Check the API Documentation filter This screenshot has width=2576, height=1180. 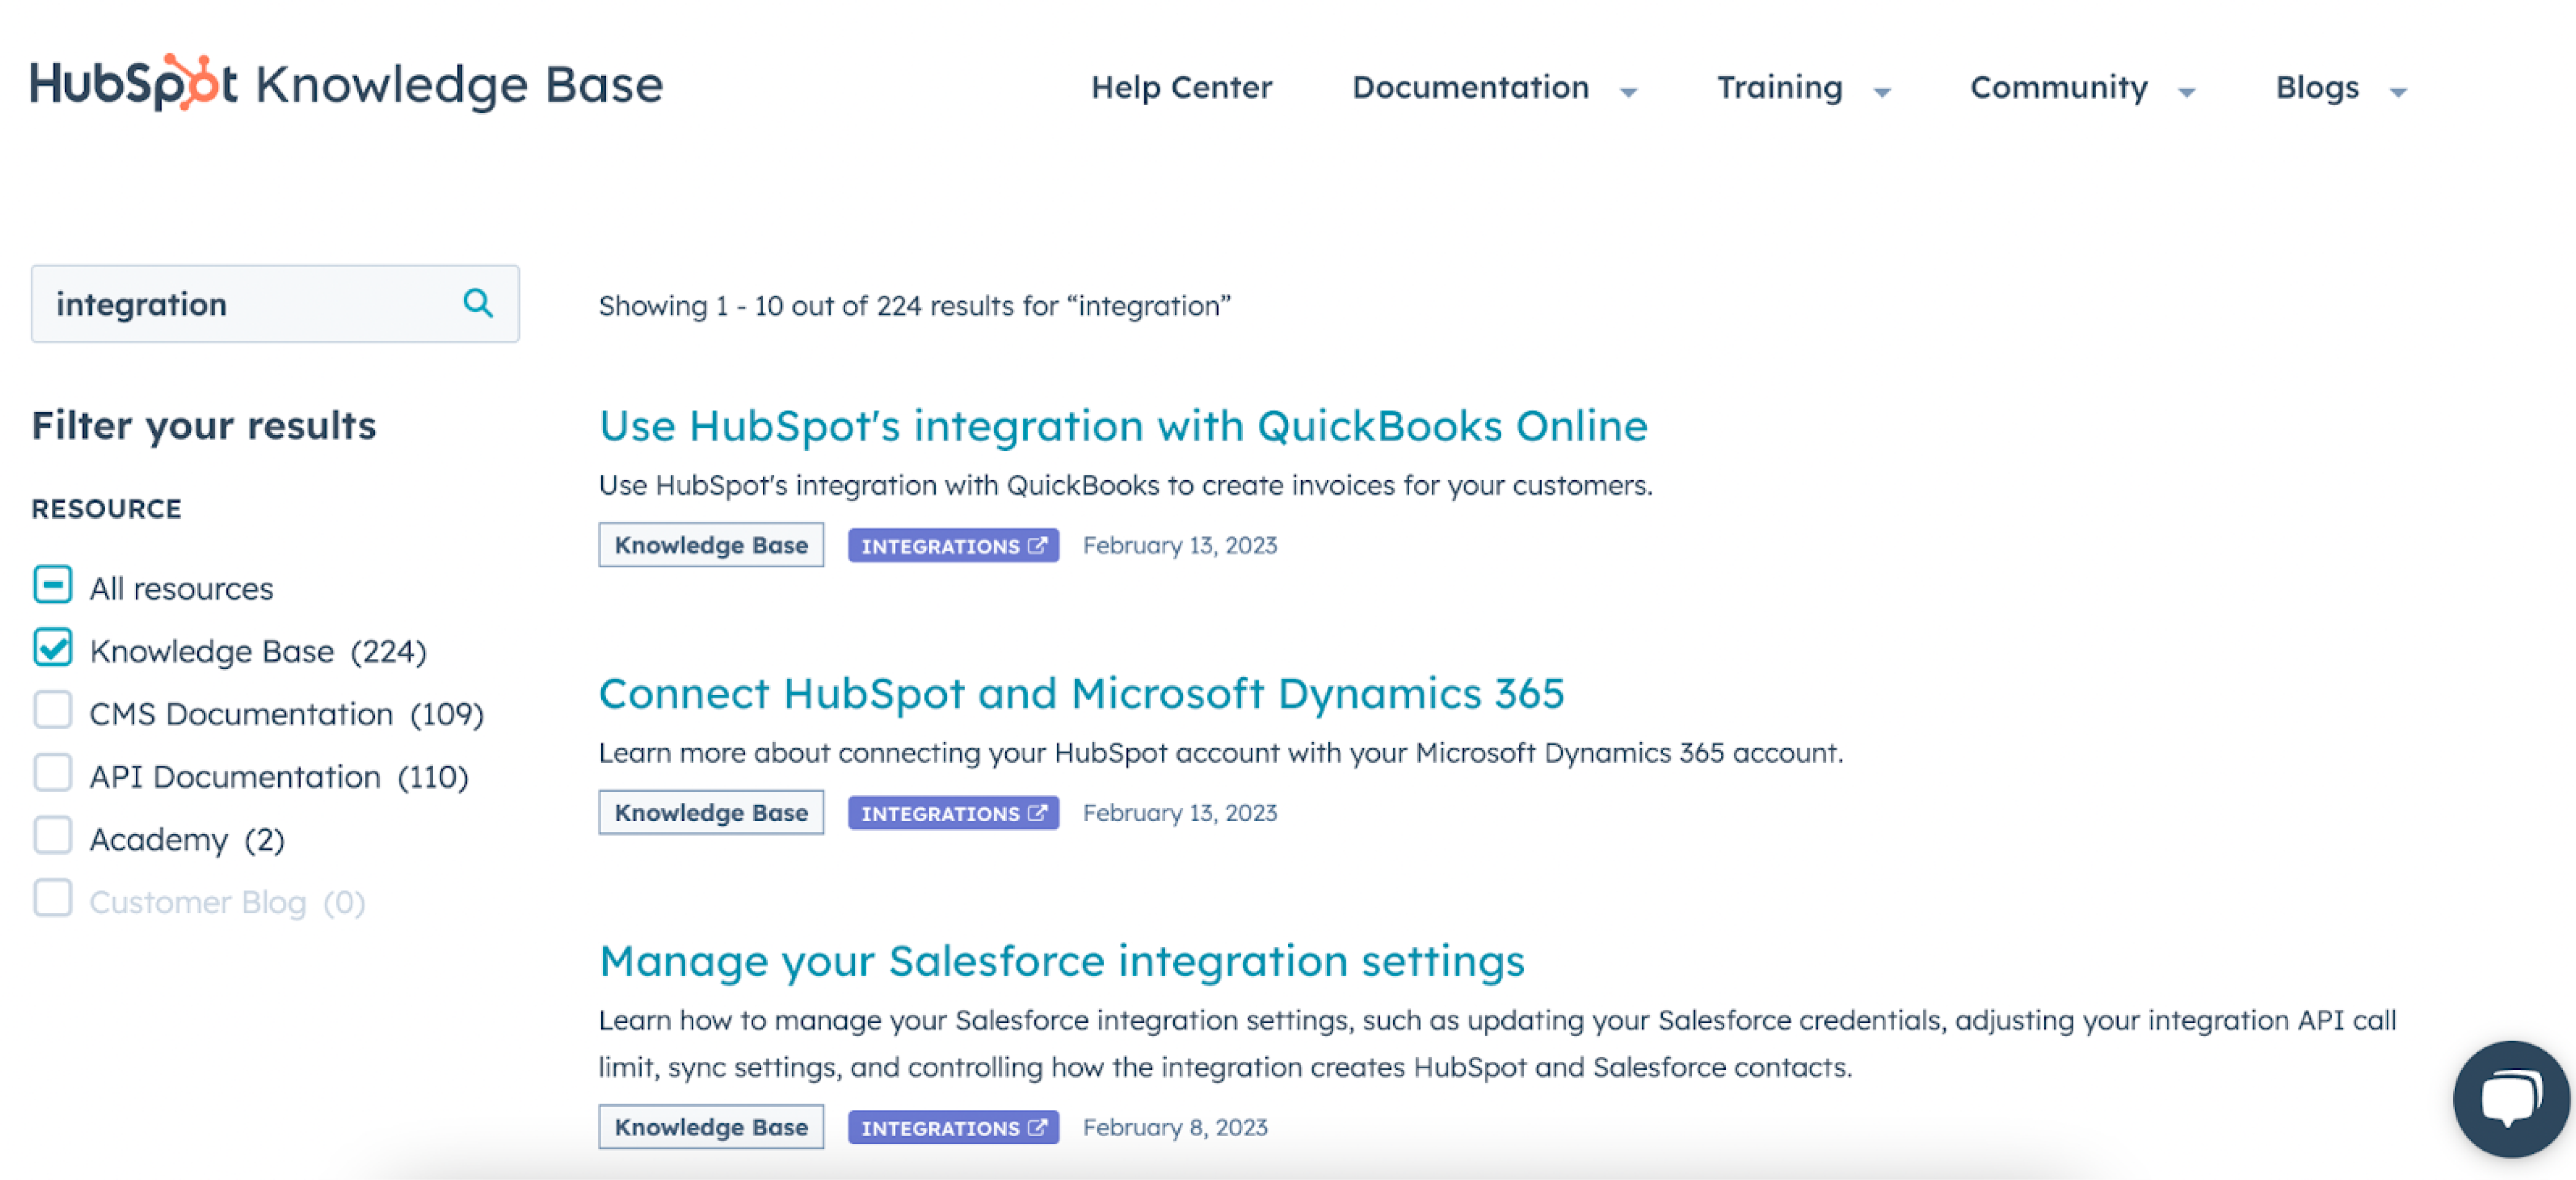point(52,773)
